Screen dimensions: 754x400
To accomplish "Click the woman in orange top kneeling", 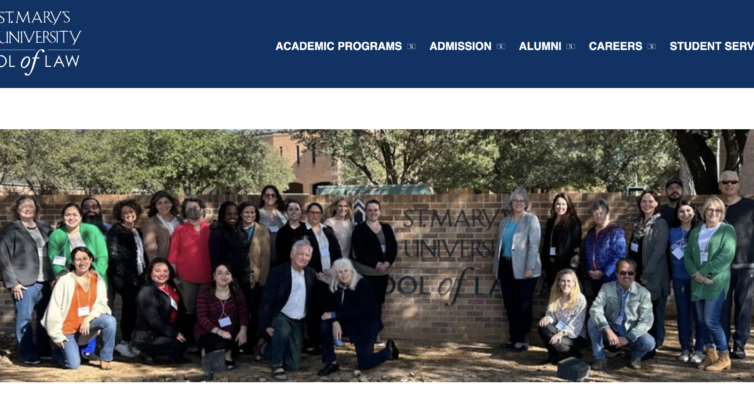I will [79, 308].
